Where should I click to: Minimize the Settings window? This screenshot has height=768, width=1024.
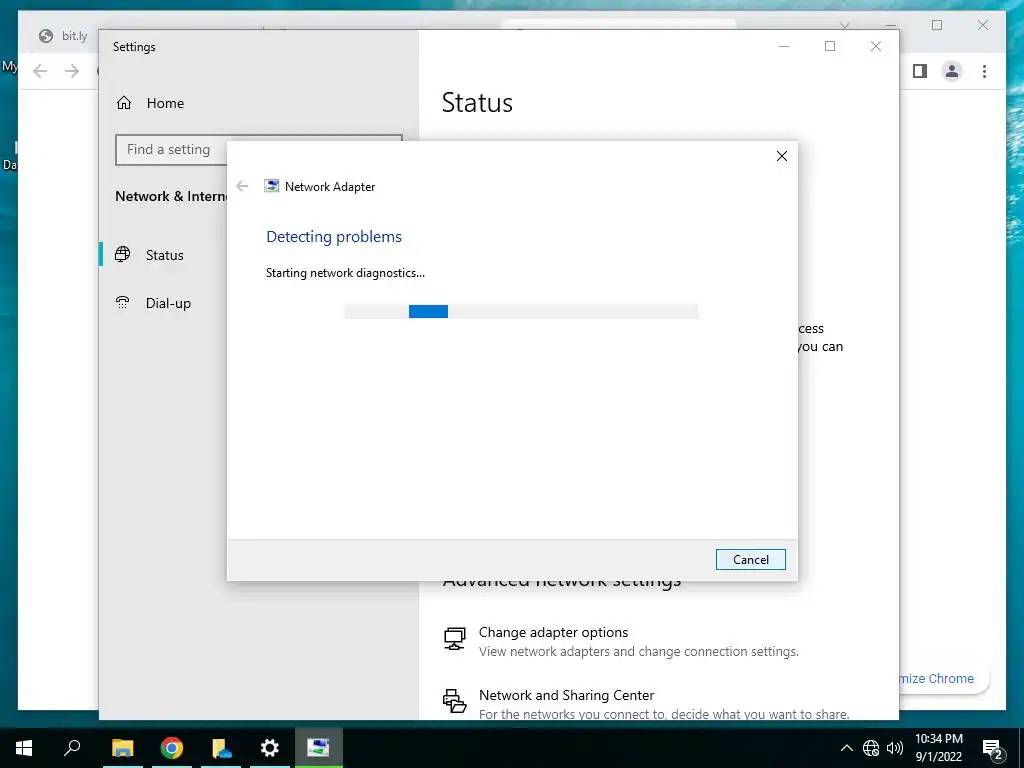[784, 46]
